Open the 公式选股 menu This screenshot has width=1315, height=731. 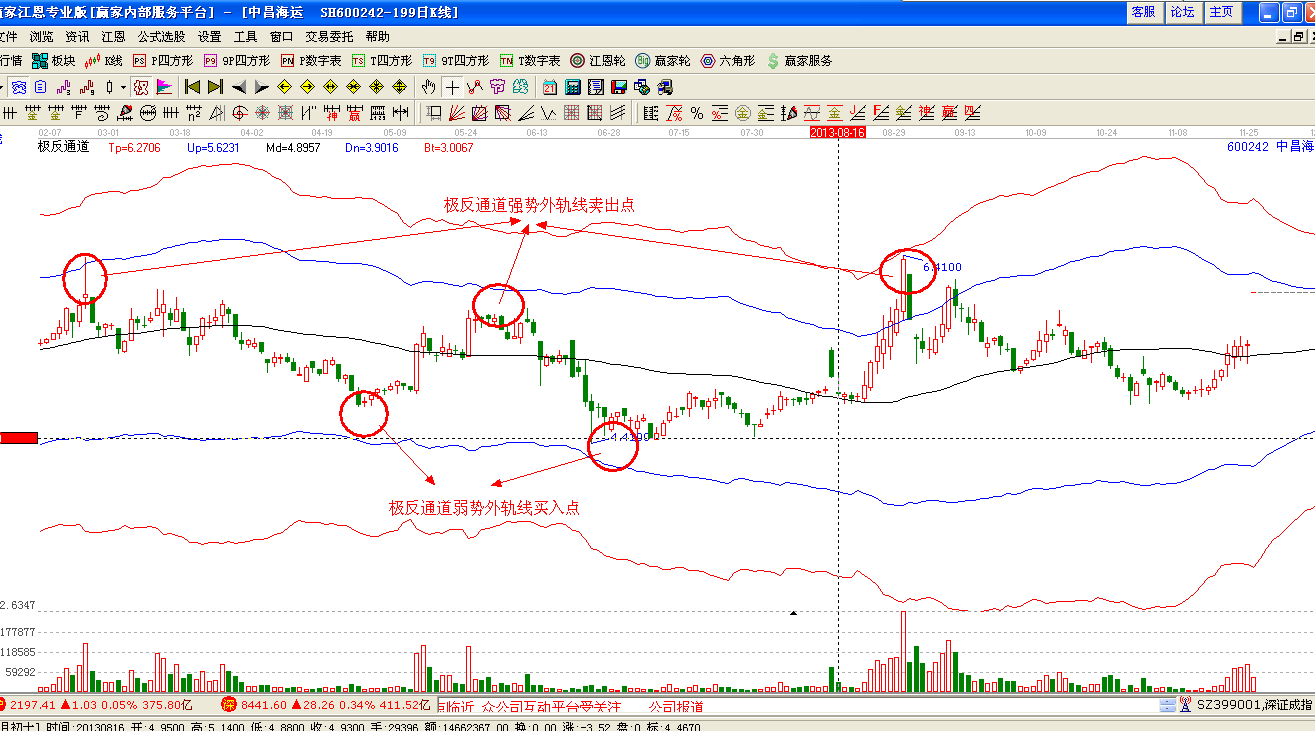coord(162,36)
